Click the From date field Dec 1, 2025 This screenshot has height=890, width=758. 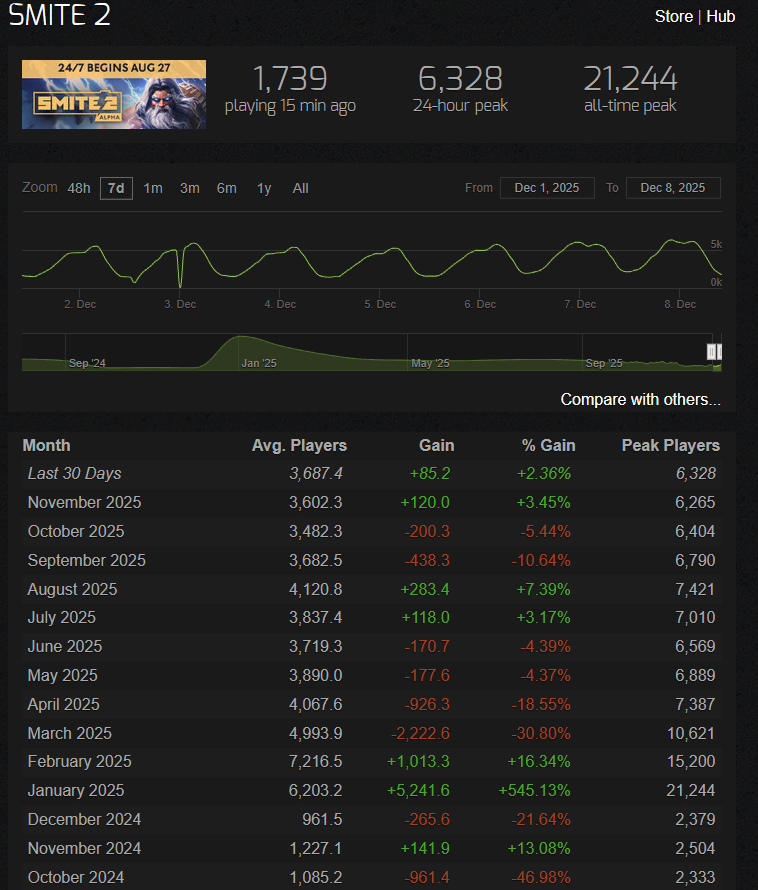point(547,188)
